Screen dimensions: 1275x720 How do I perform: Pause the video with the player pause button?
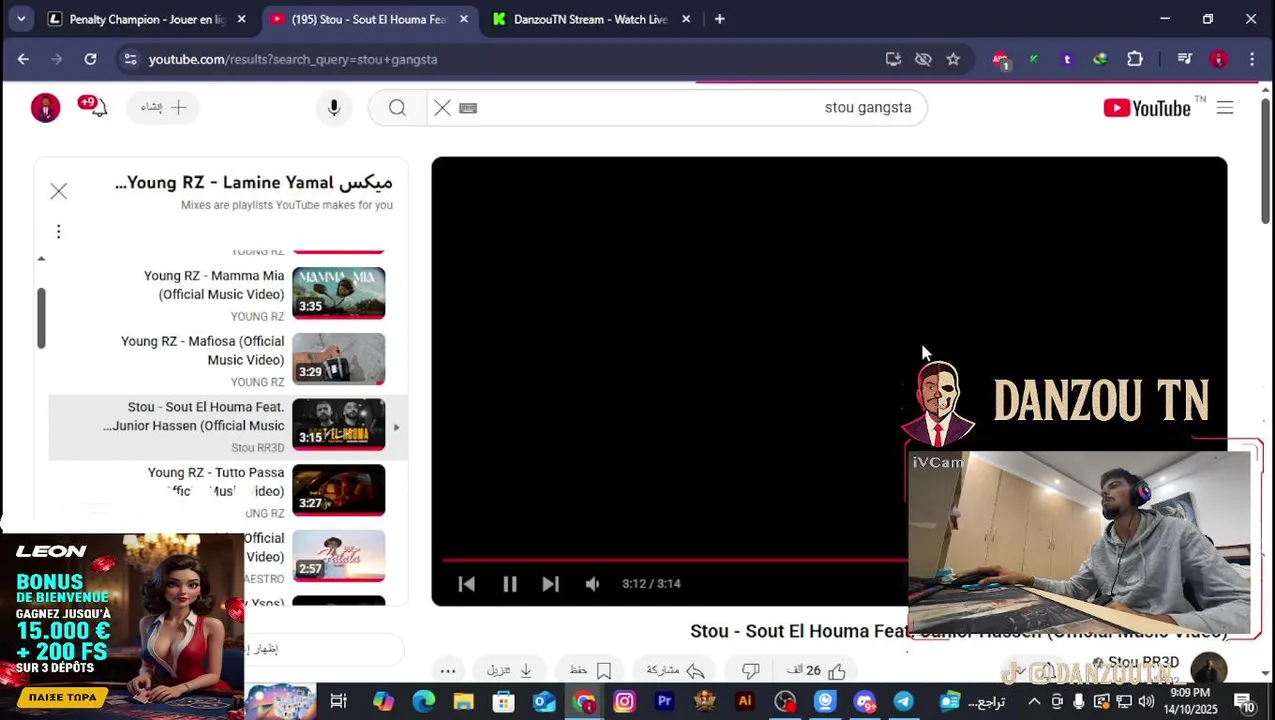point(509,584)
